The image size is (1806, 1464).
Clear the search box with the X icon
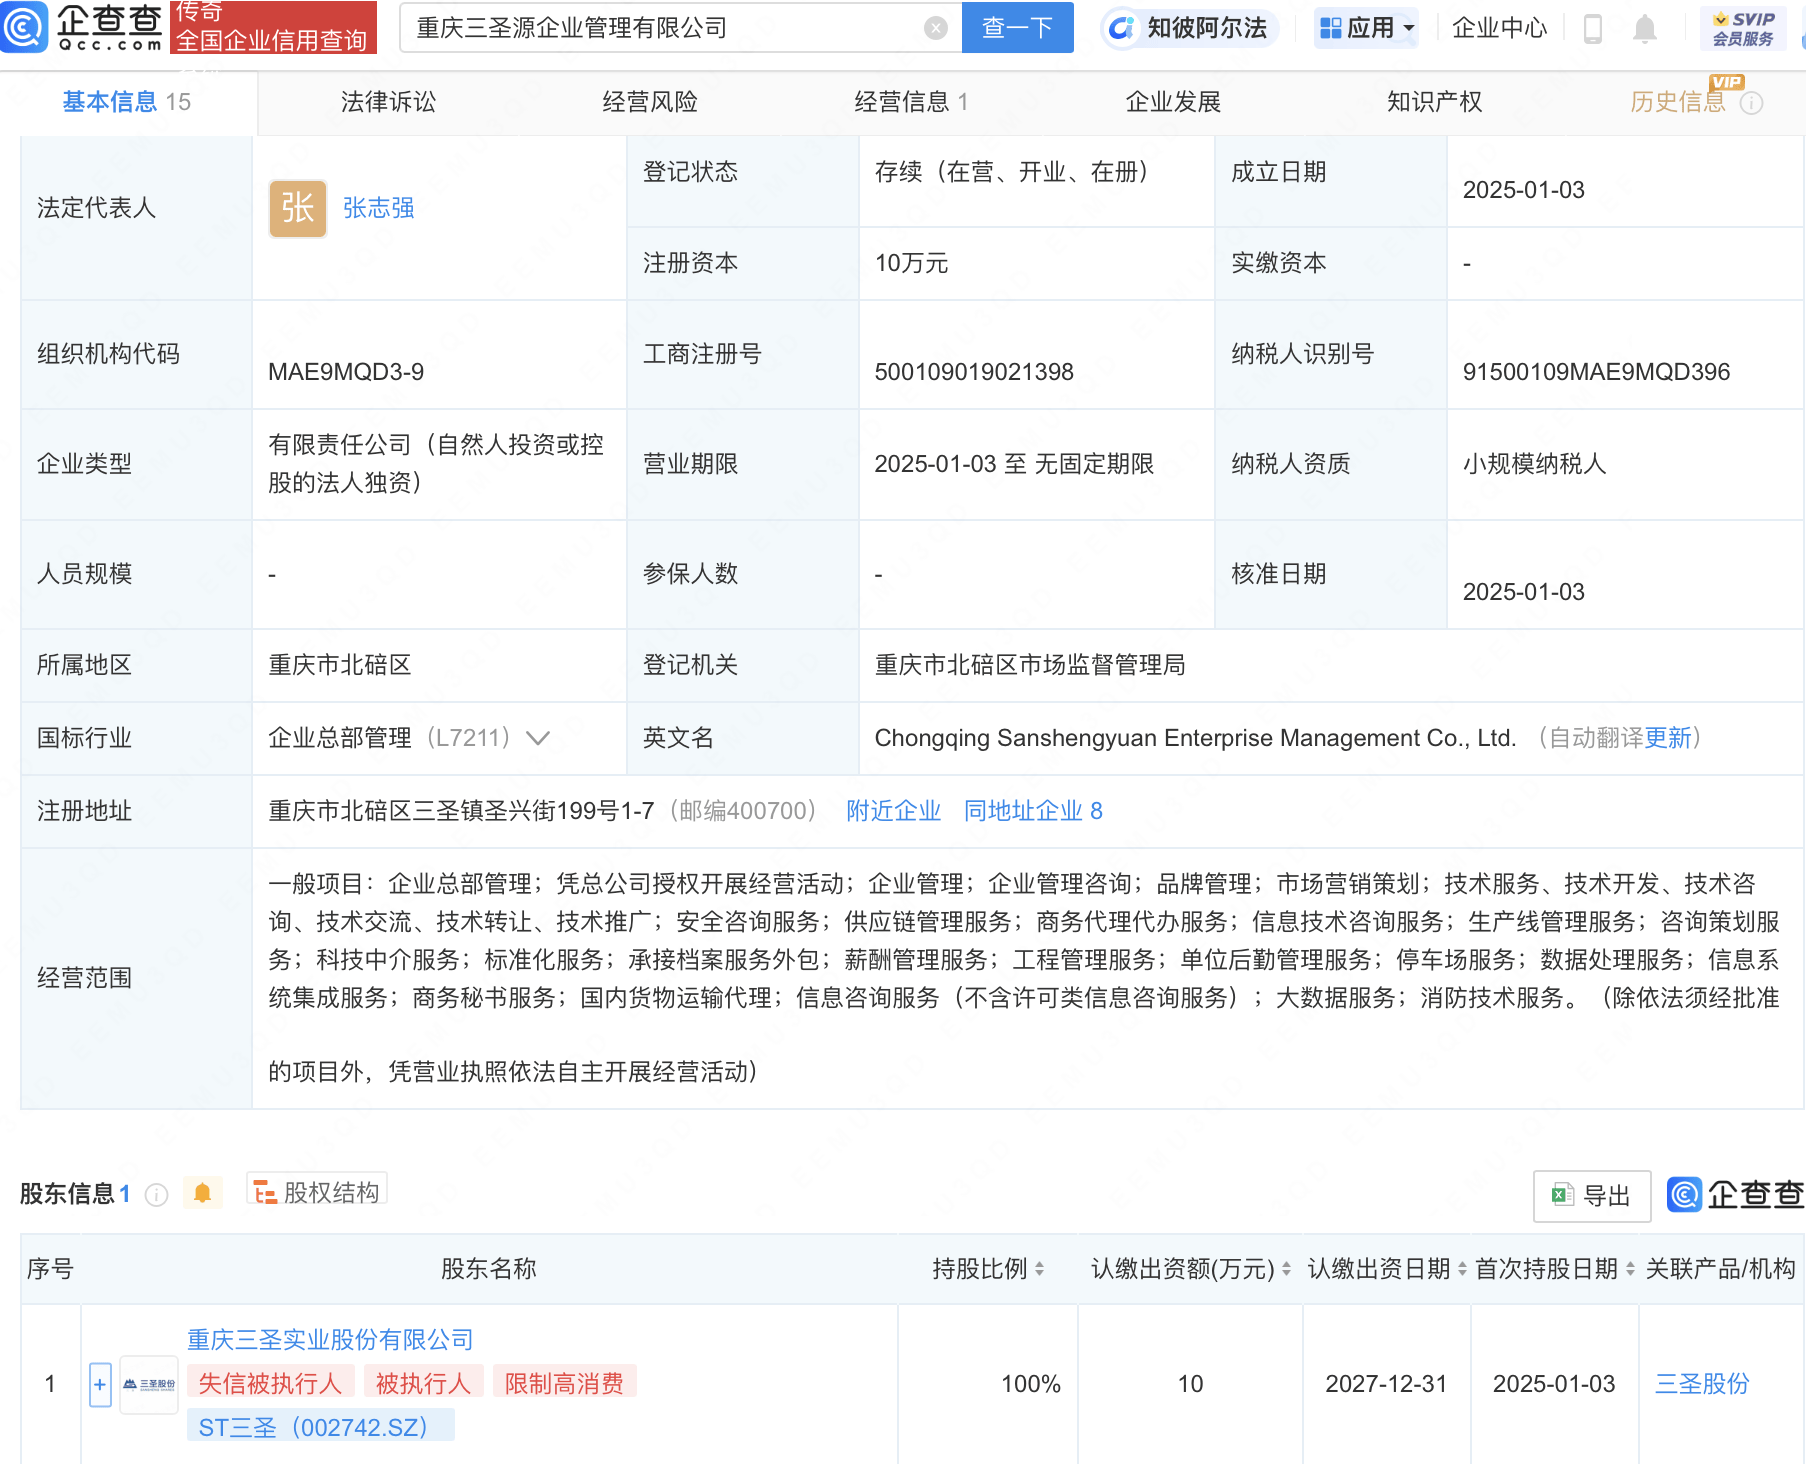pos(935,28)
